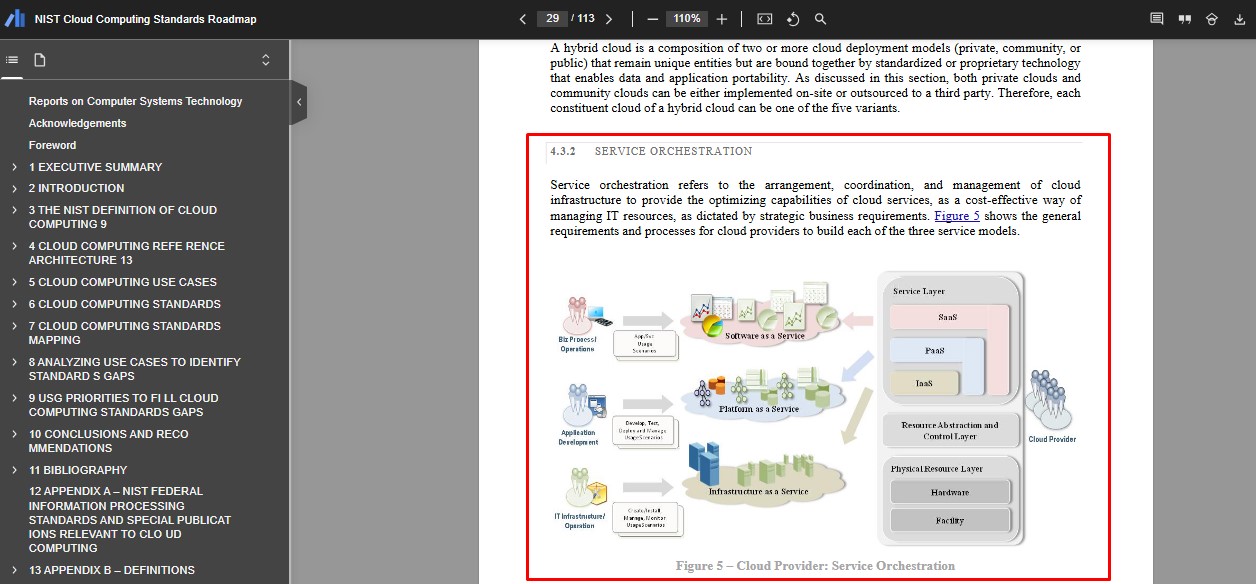Open 5 CLOUD COMPUTING USE CASES entry
The width and height of the screenshot is (1256, 584).
122,282
